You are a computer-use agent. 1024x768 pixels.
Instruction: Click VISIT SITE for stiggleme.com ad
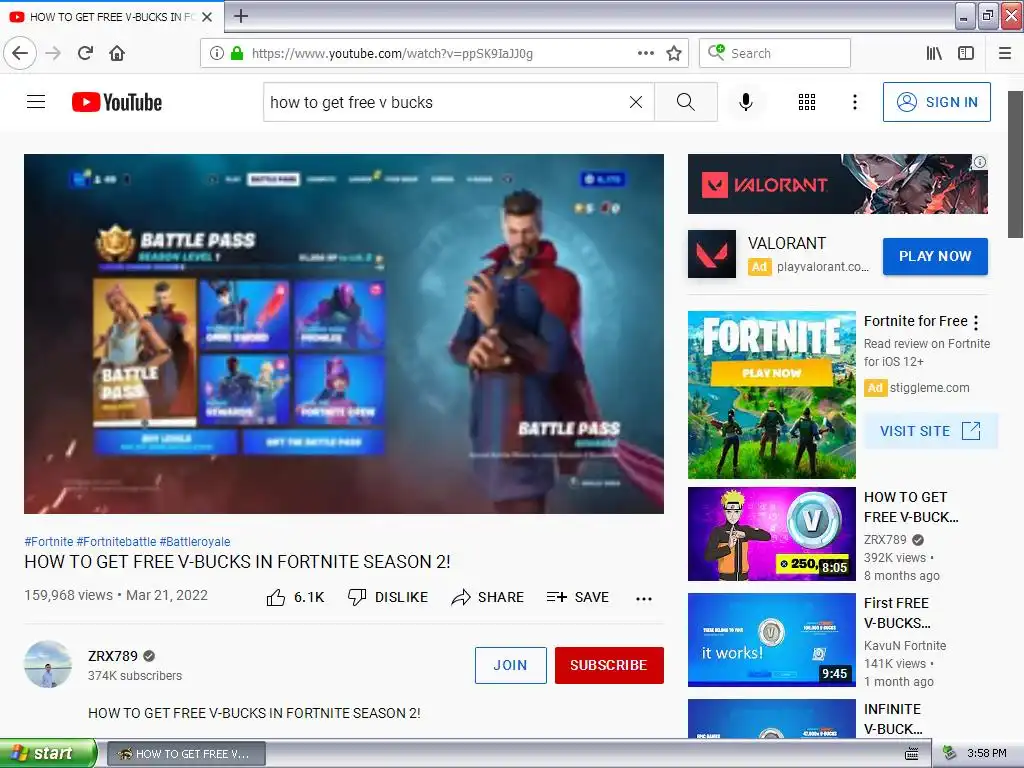point(931,431)
